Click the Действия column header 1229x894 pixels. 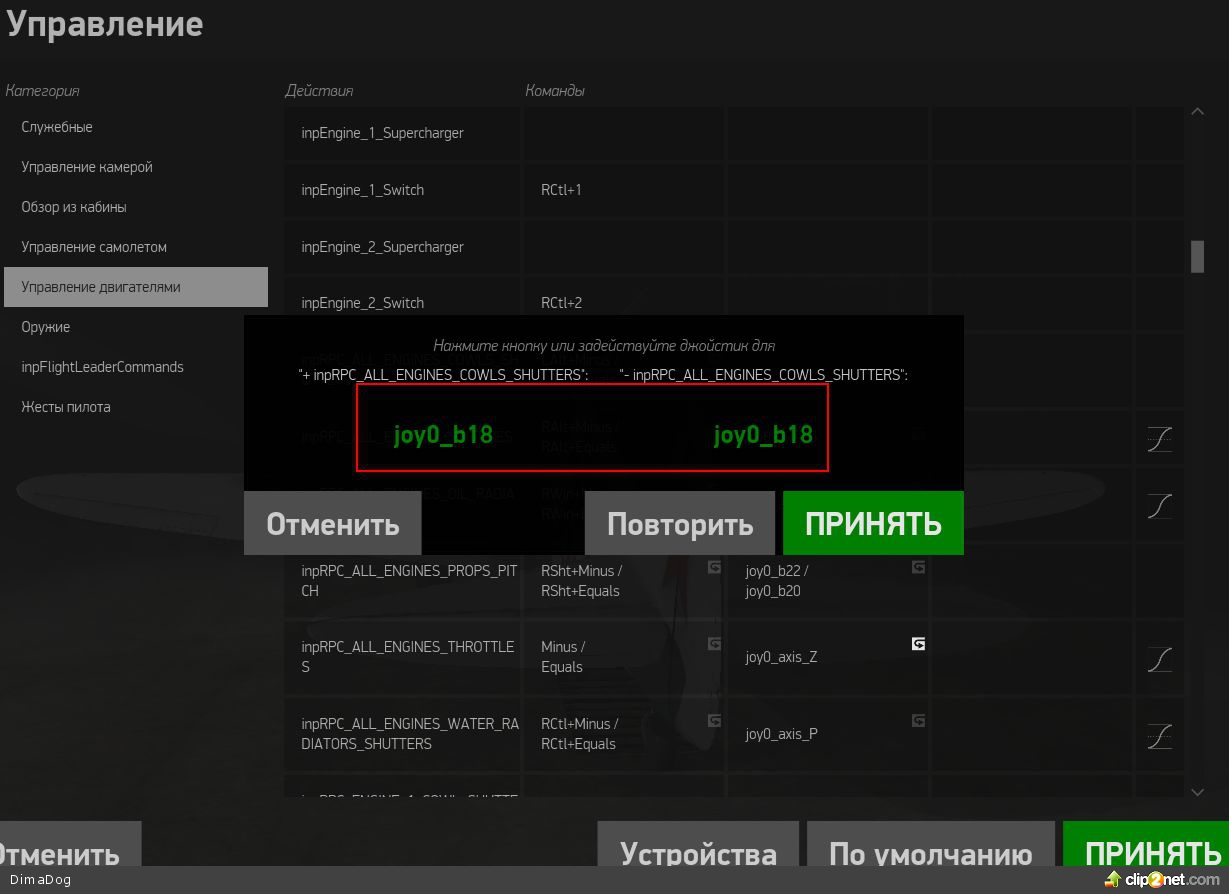(319, 90)
